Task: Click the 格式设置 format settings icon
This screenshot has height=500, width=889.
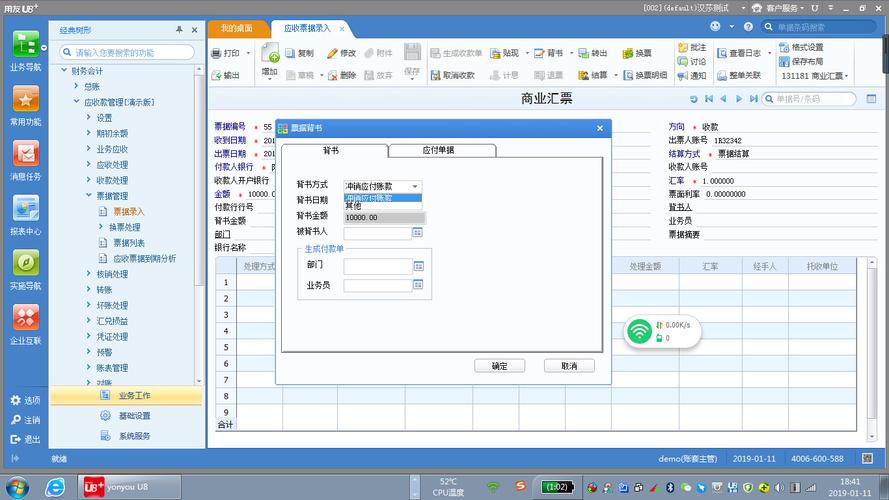Action: pyautogui.click(x=784, y=48)
